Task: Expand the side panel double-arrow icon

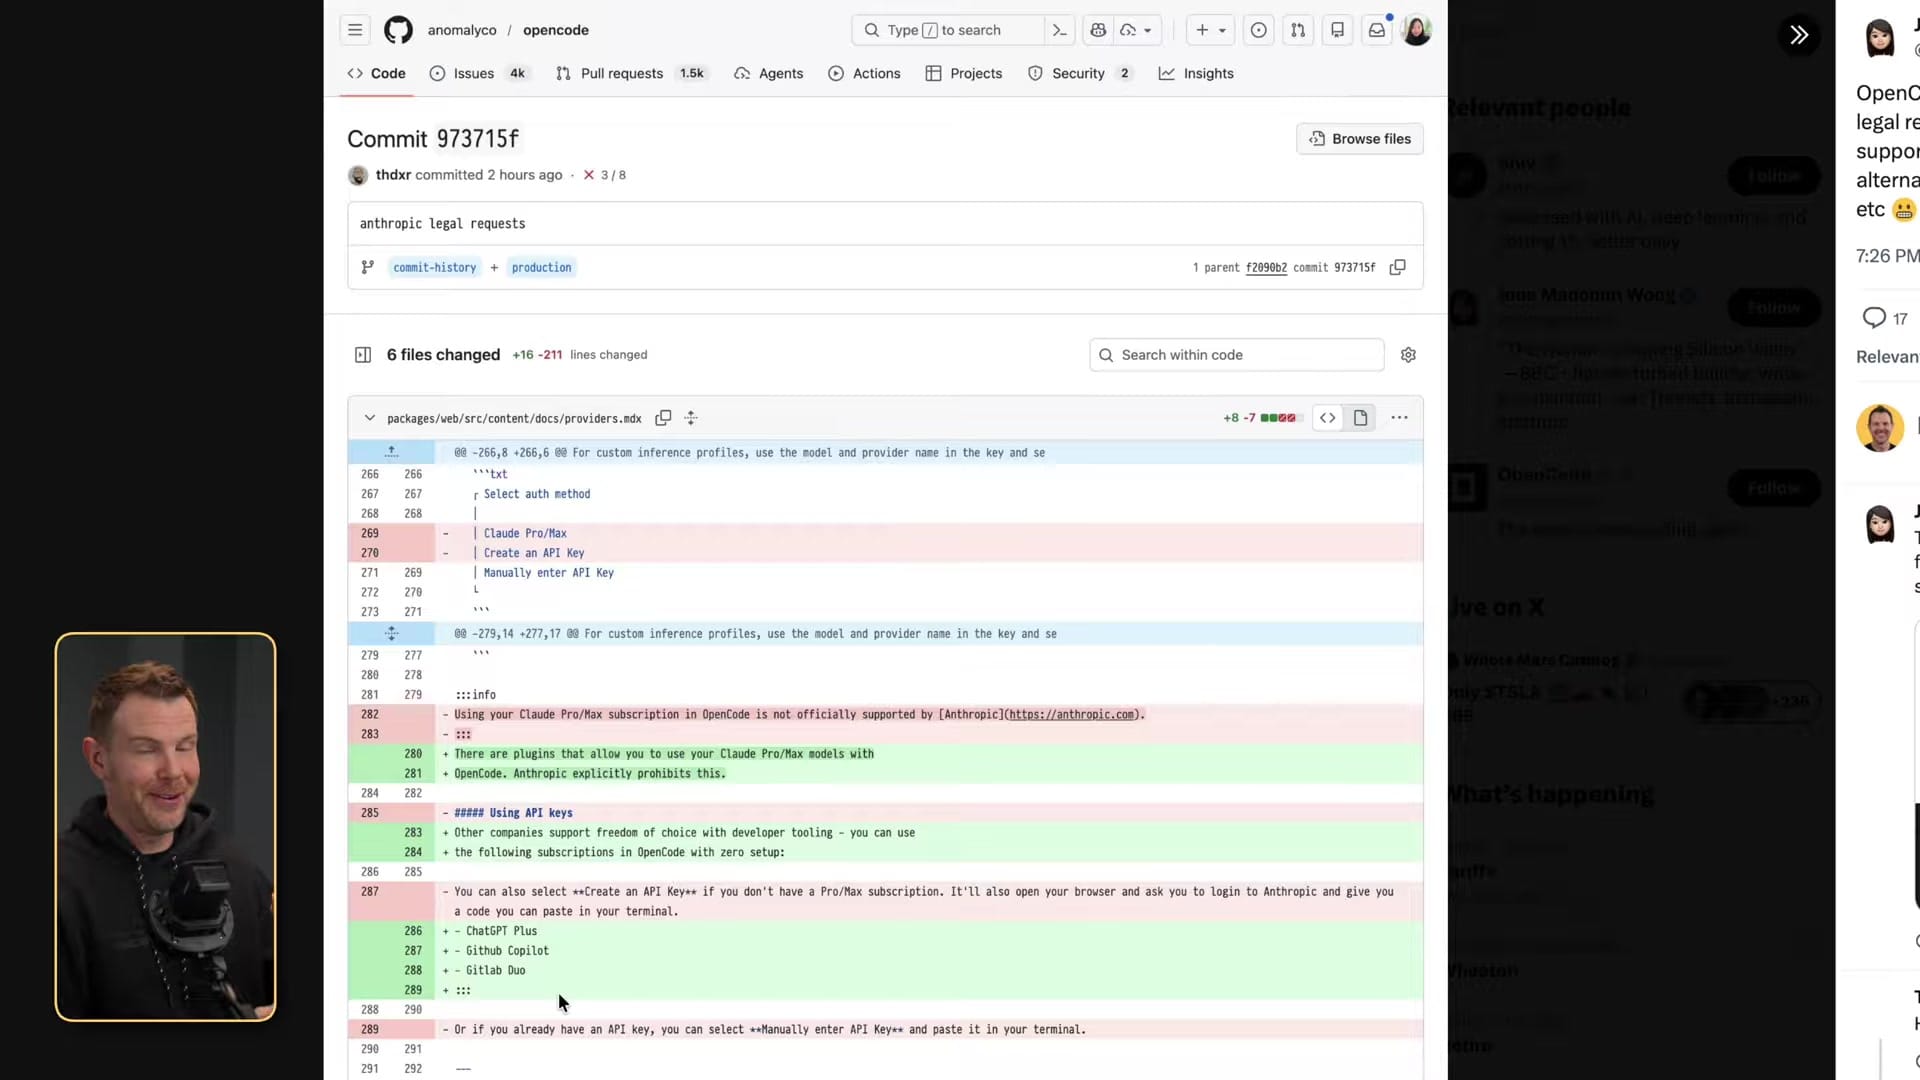Action: 1799,35
